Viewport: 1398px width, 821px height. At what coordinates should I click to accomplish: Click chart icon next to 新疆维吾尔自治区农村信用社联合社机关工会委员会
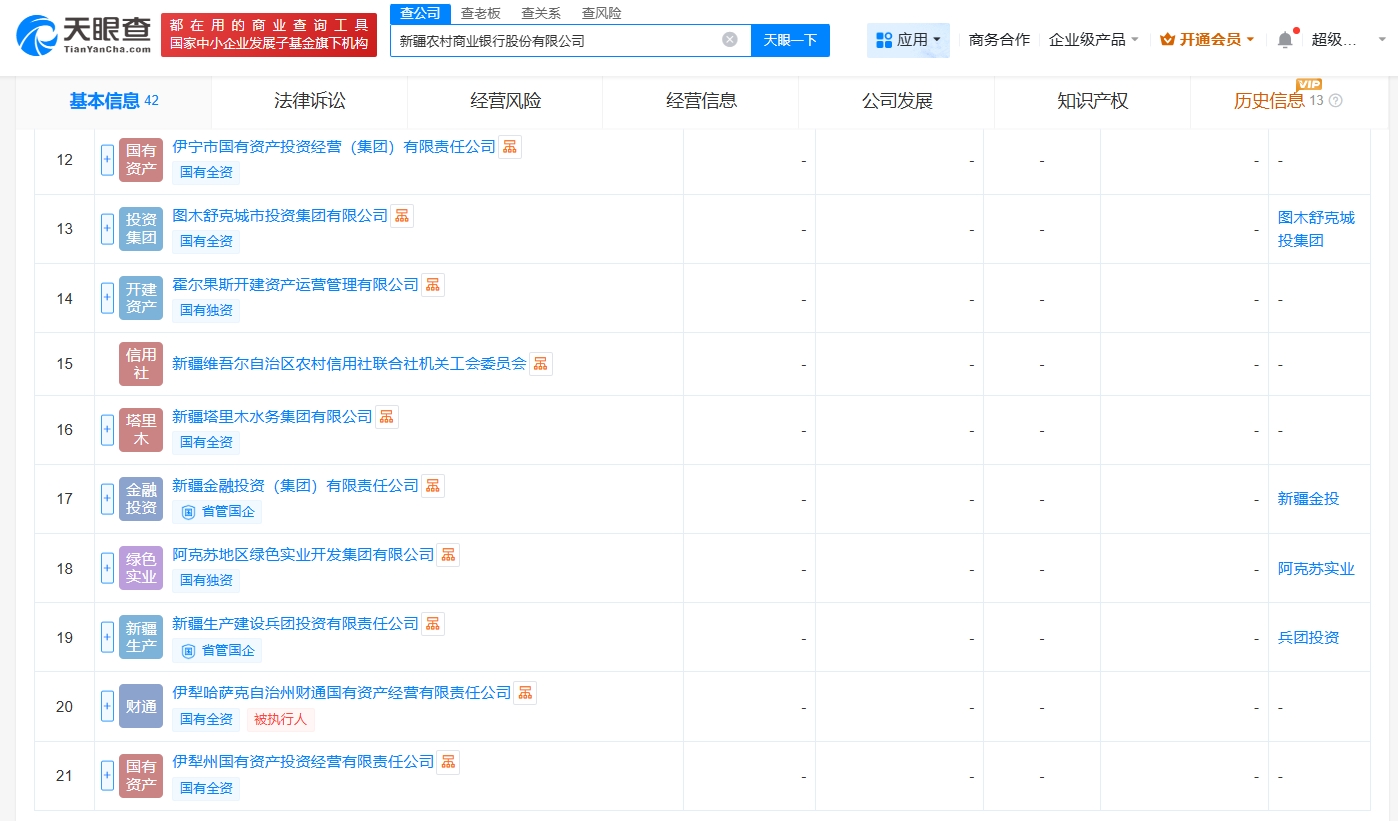pos(540,364)
